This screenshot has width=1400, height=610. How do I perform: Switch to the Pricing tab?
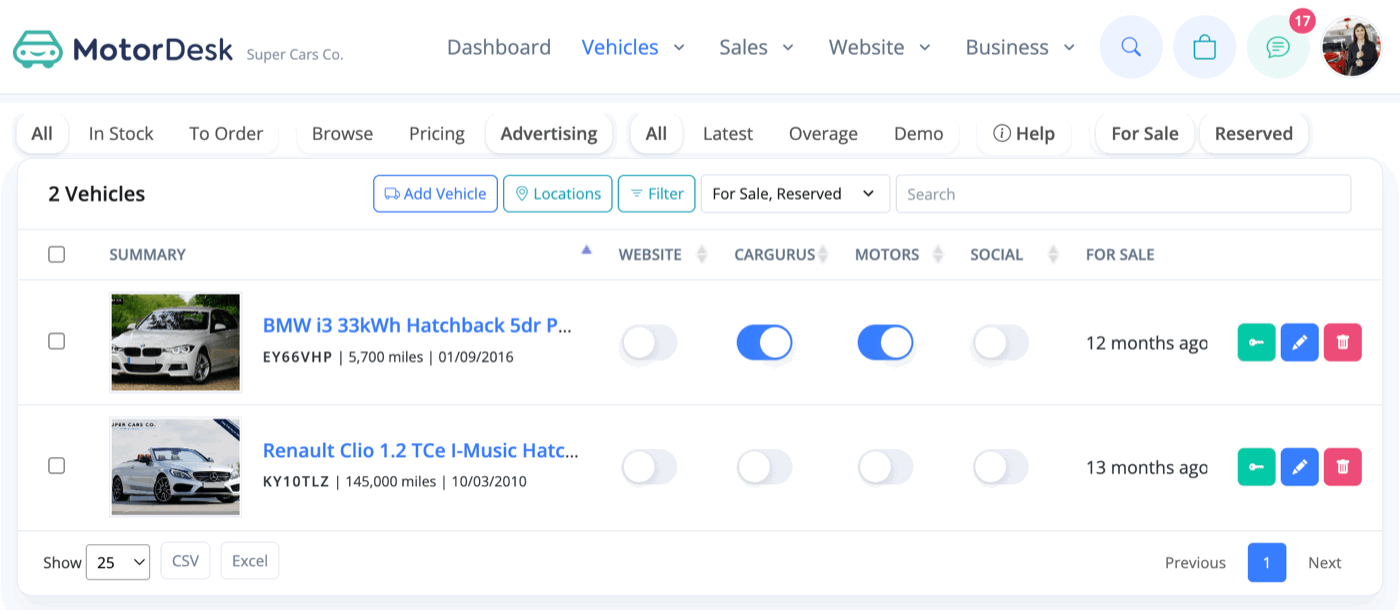click(x=437, y=134)
